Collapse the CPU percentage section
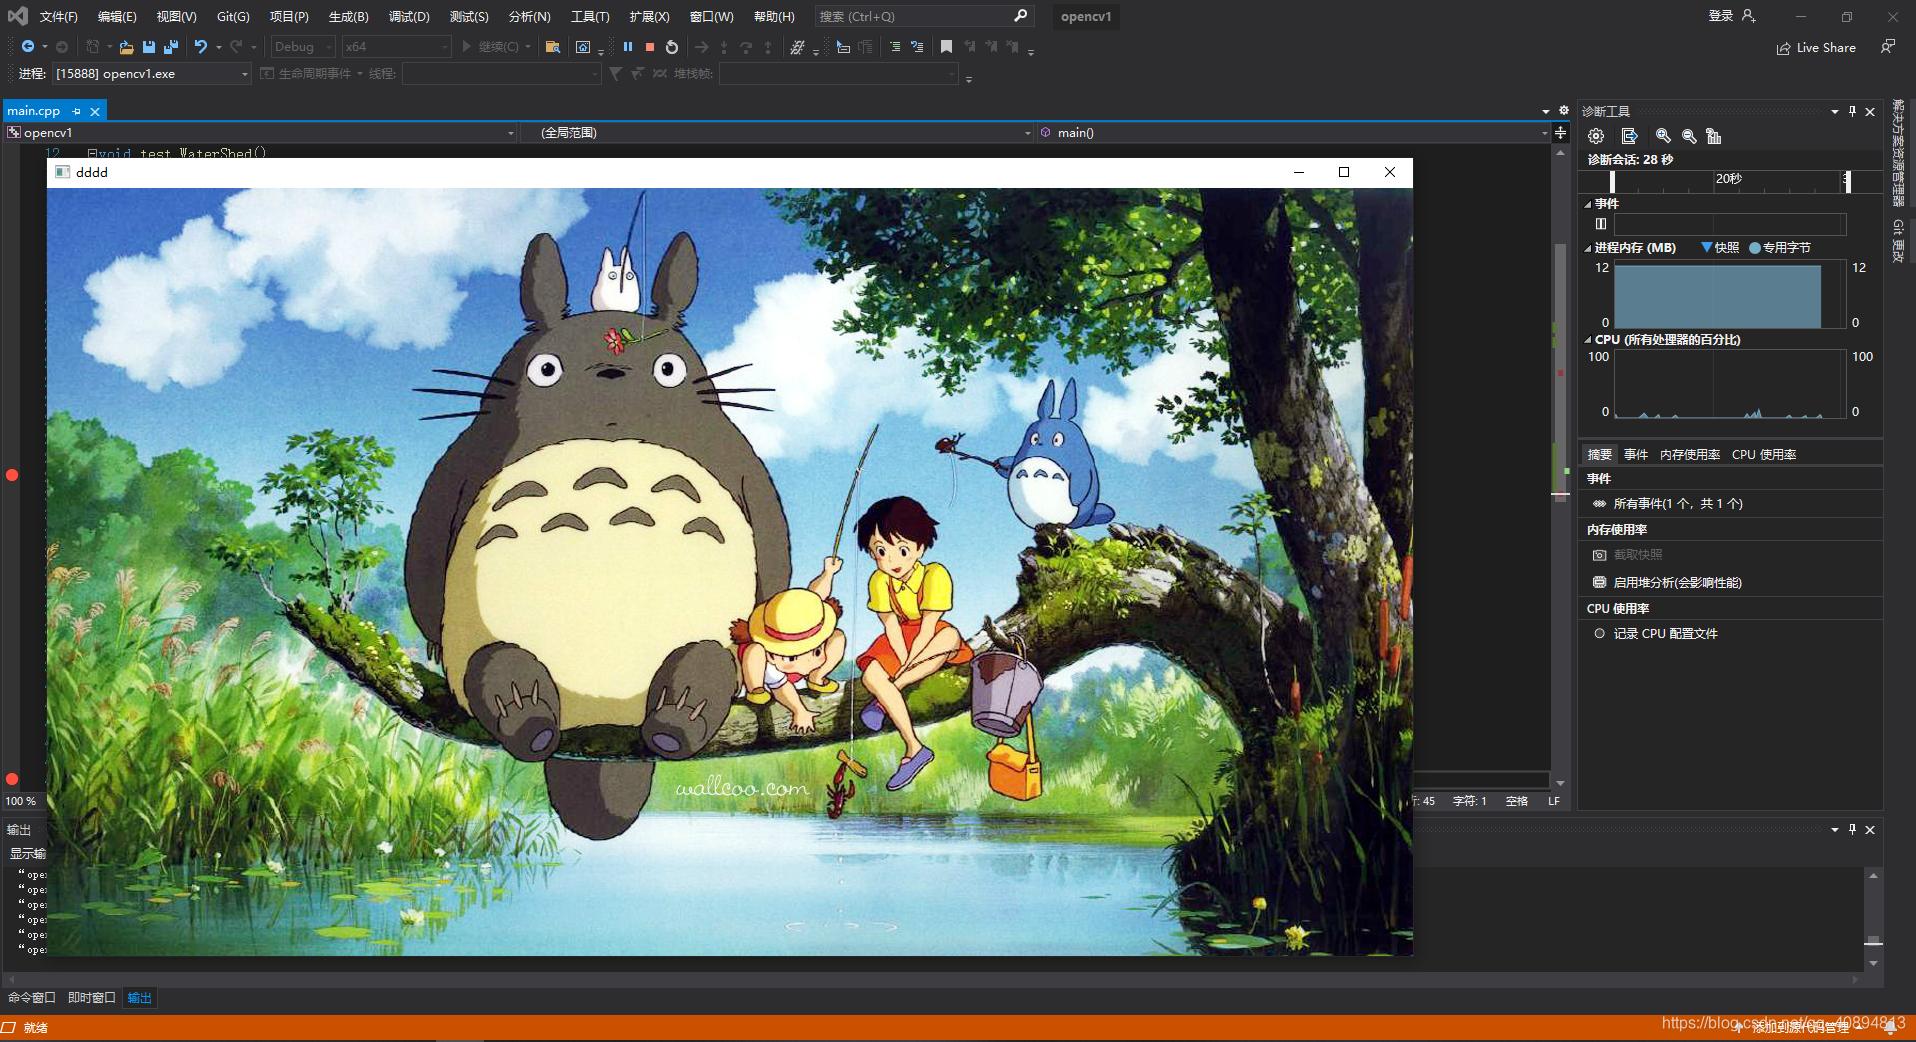1916x1042 pixels. (x=1588, y=339)
